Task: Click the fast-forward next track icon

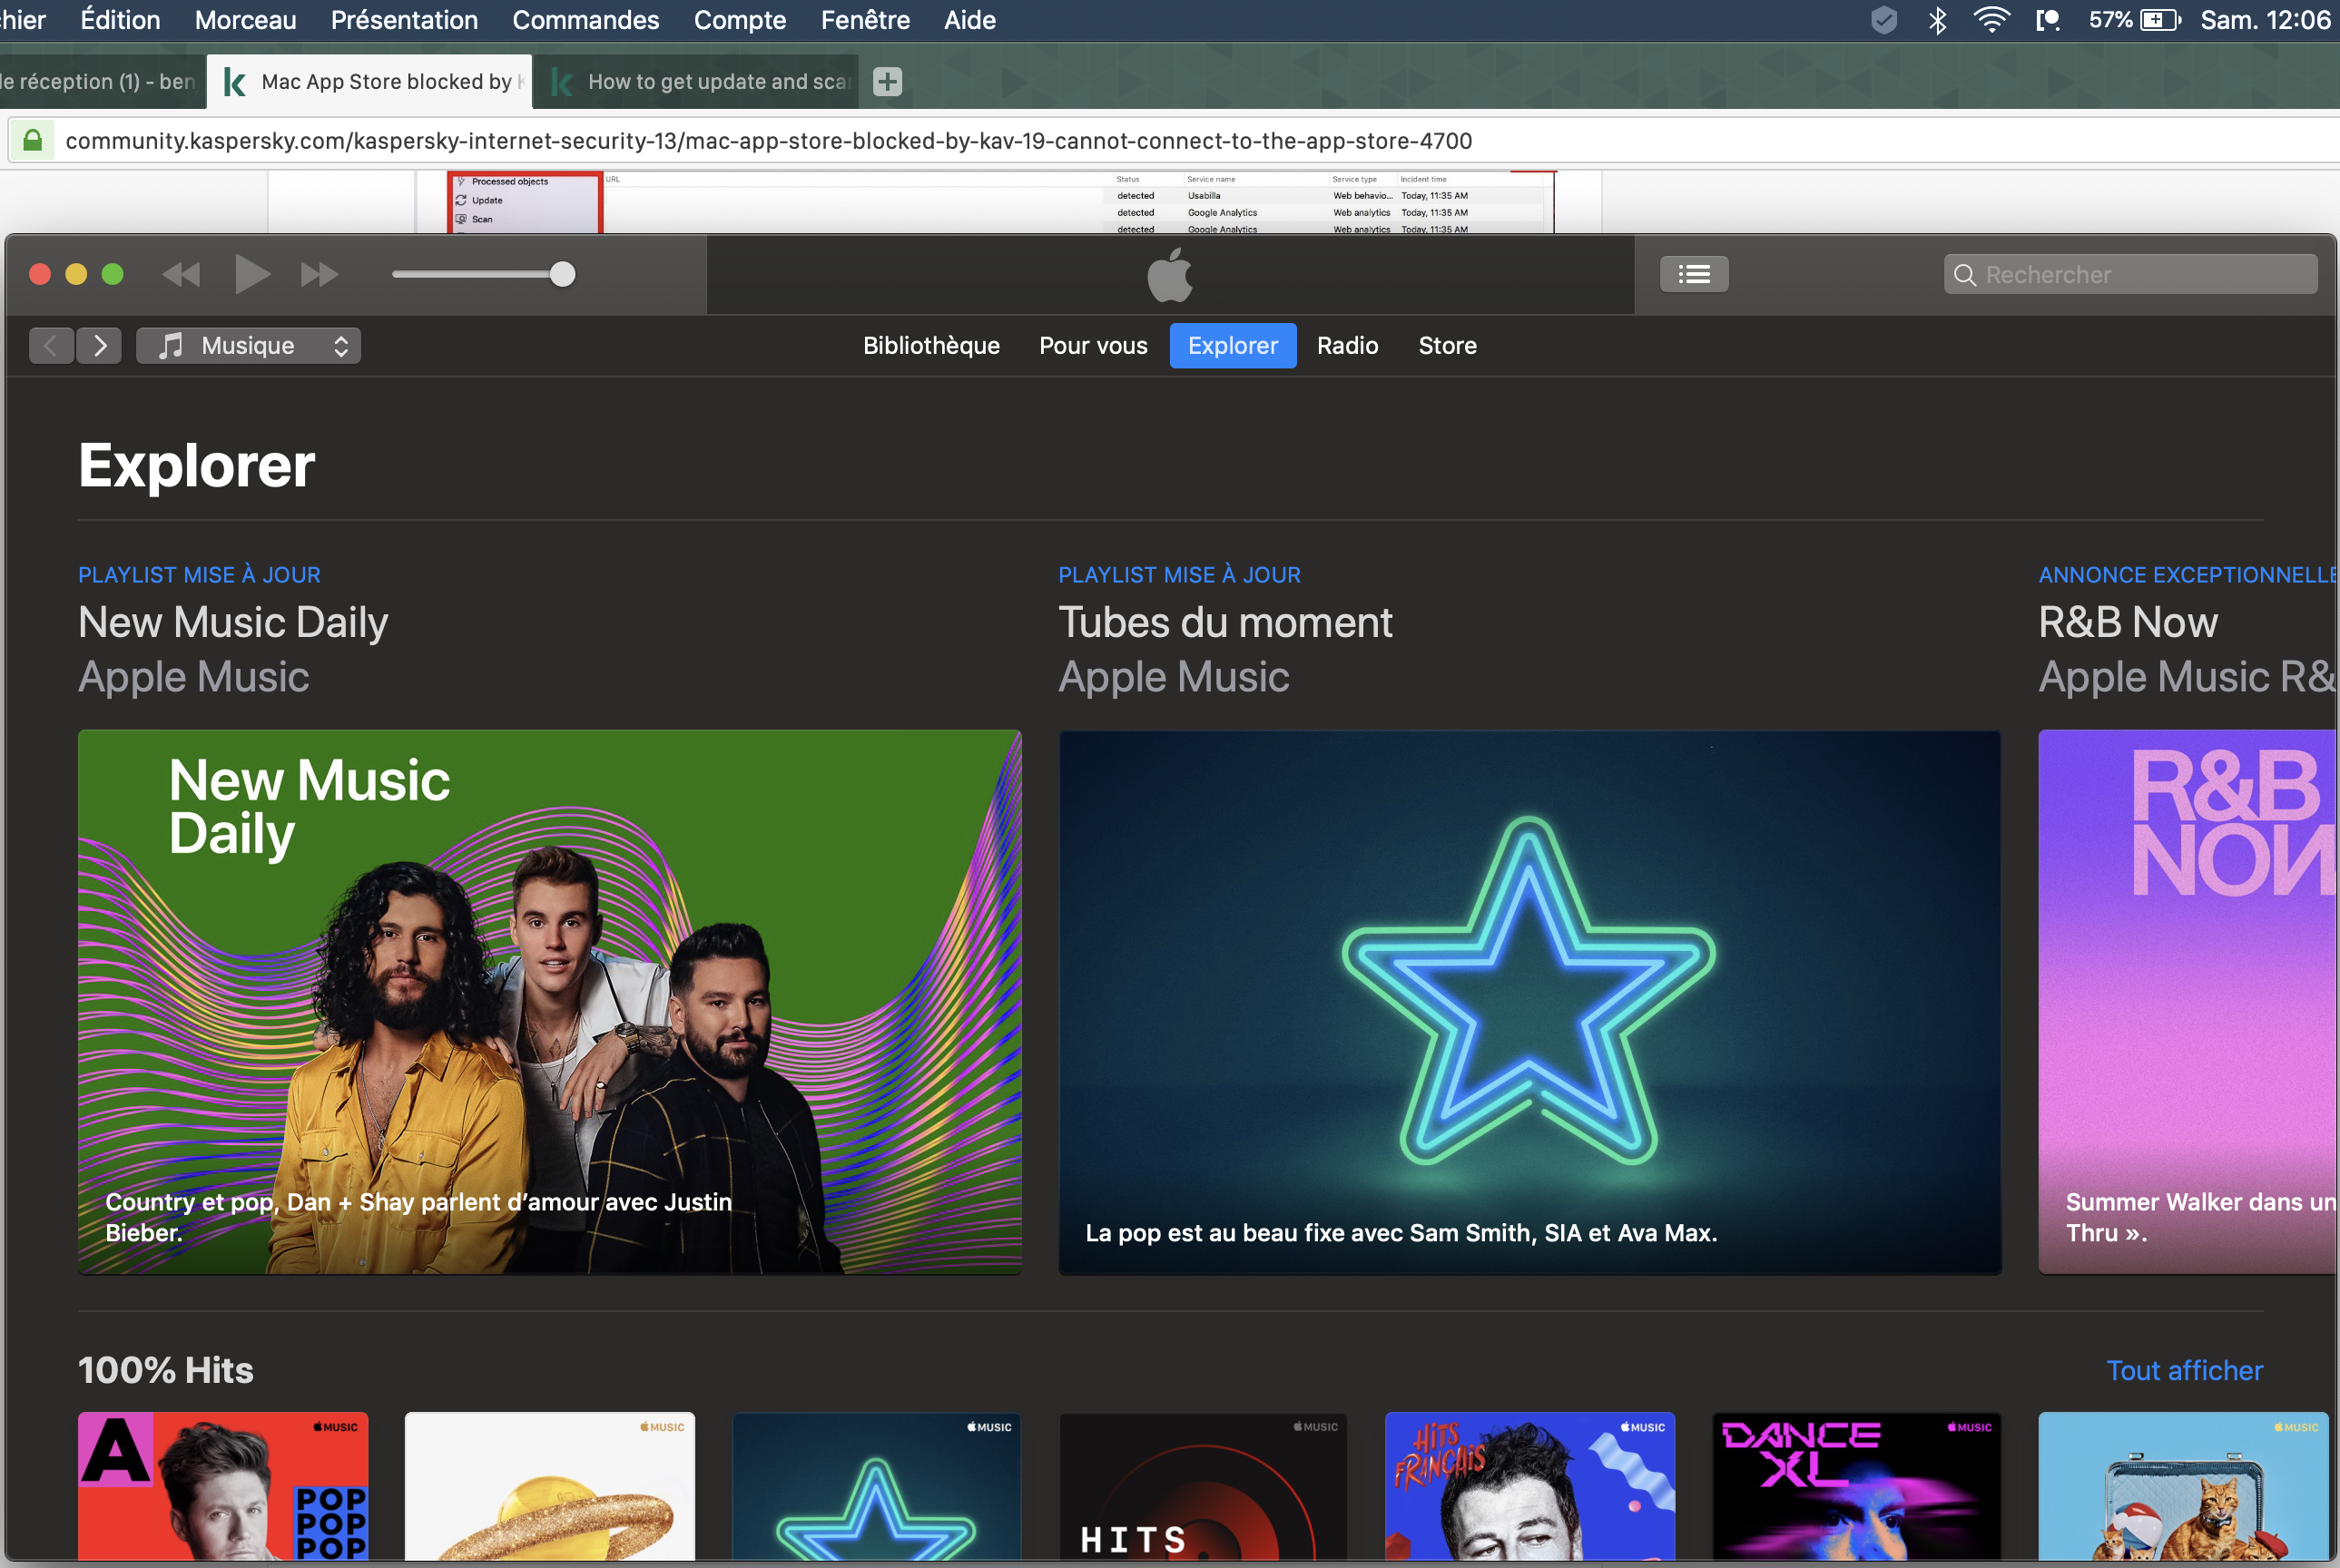Action: (319, 274)
